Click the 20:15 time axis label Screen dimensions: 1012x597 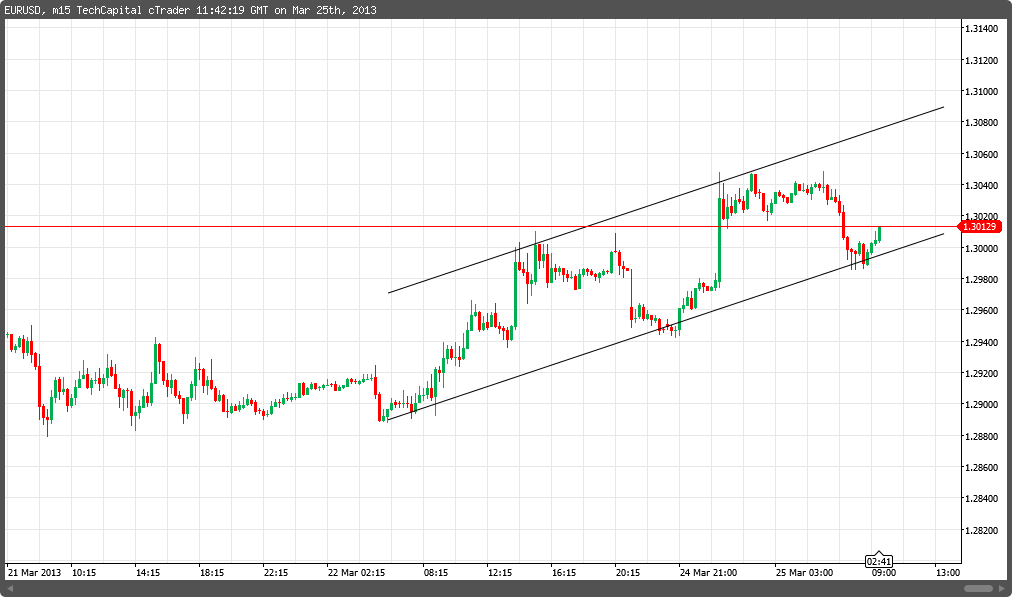click(x=627, y=572)
